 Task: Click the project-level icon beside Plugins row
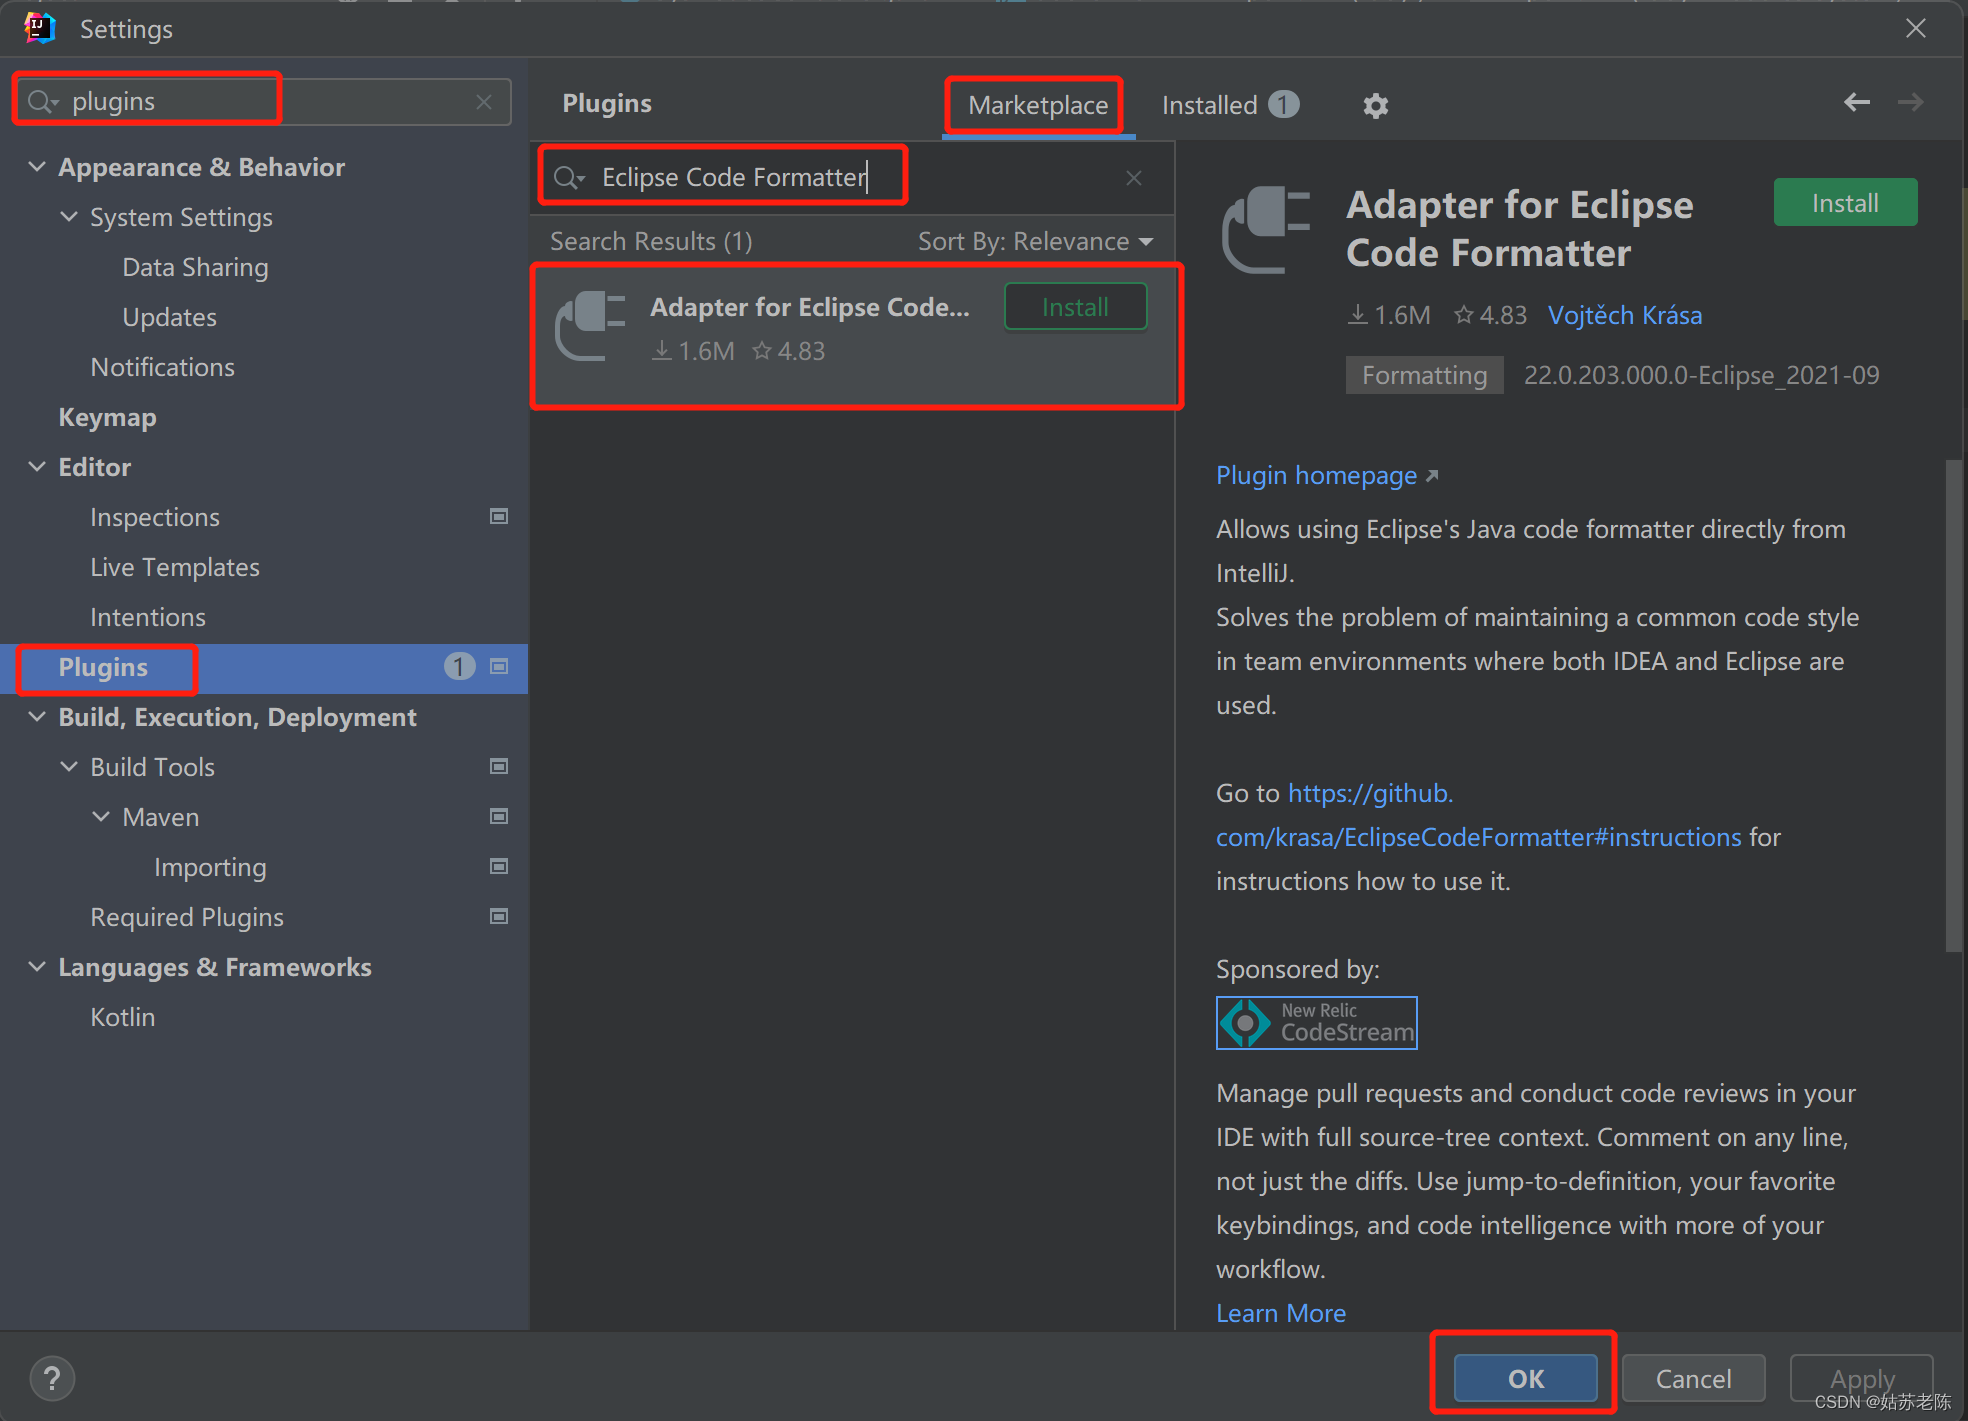coord(498,666)
